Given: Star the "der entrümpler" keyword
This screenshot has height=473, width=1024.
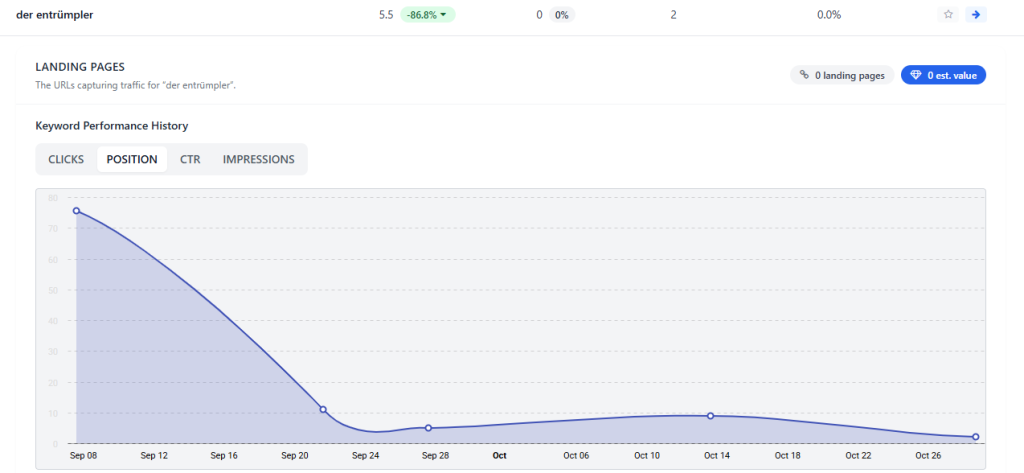Looking at the screenshot, I should (948, 15).
